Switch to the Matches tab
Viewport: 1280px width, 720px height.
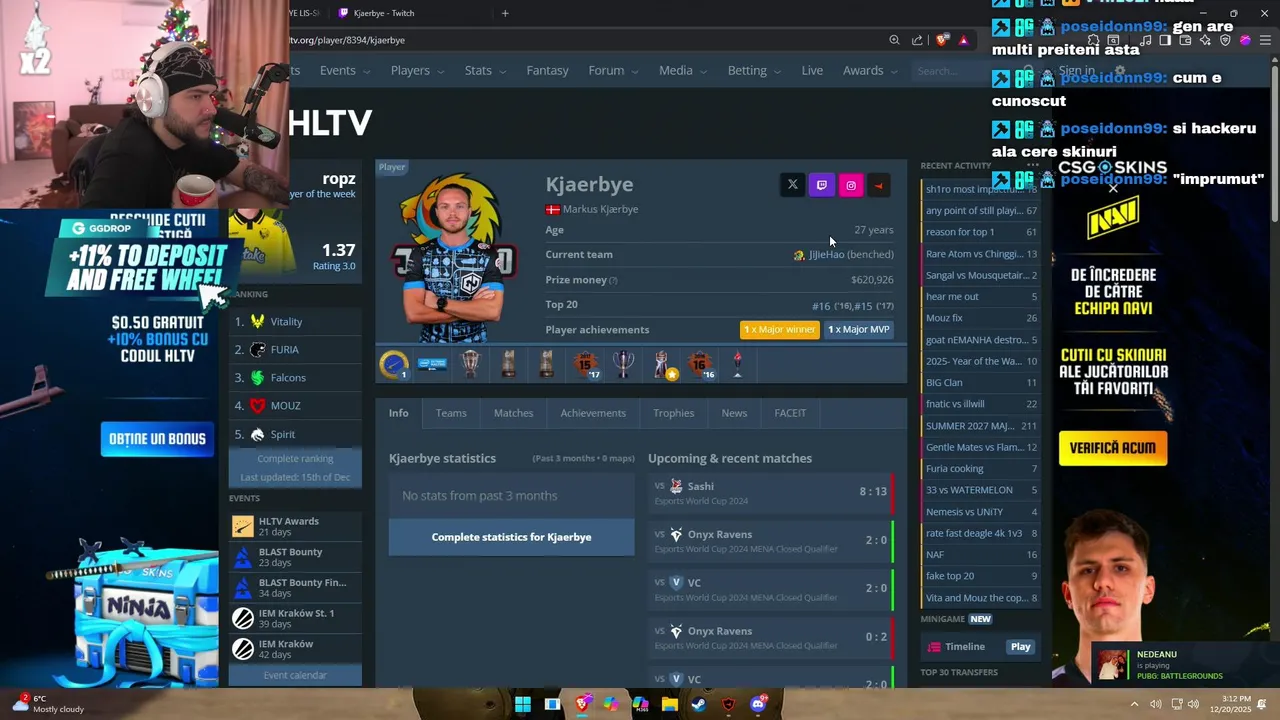513,413
